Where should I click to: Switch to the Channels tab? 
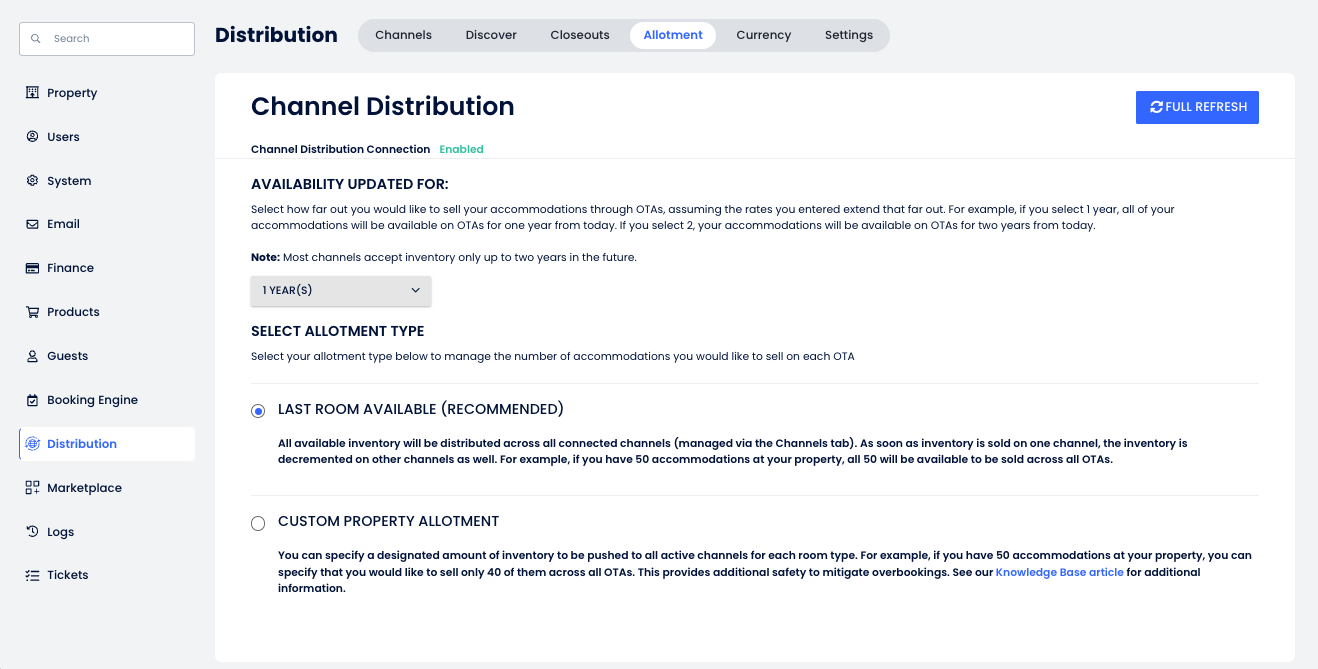click(403, 35)
